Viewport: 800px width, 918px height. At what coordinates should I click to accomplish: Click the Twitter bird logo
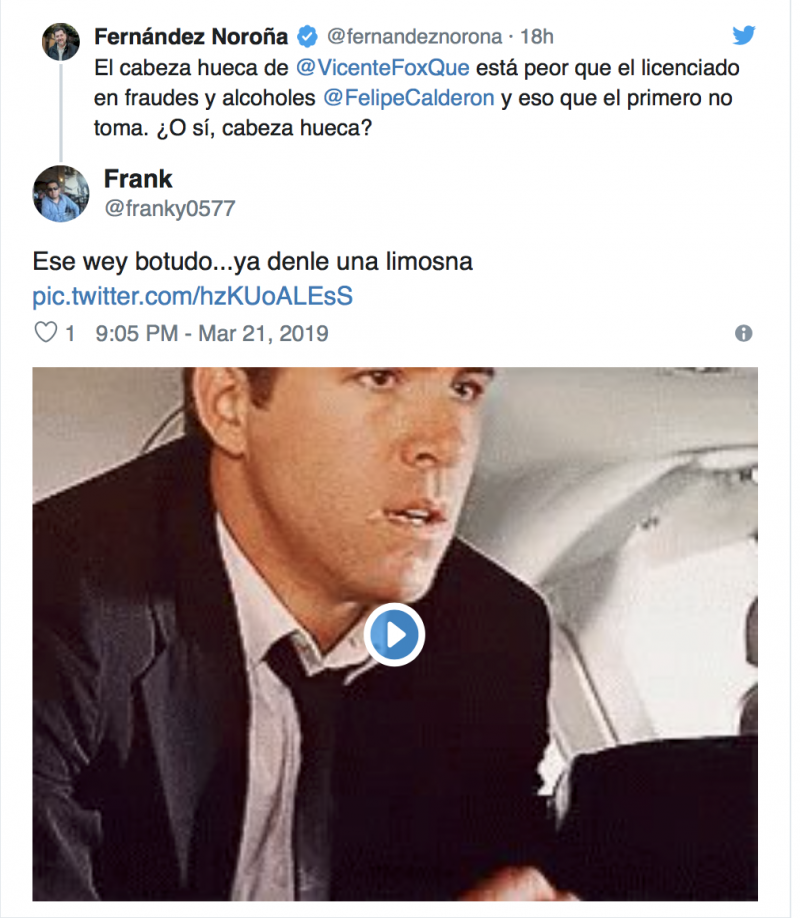coord(743,36)
